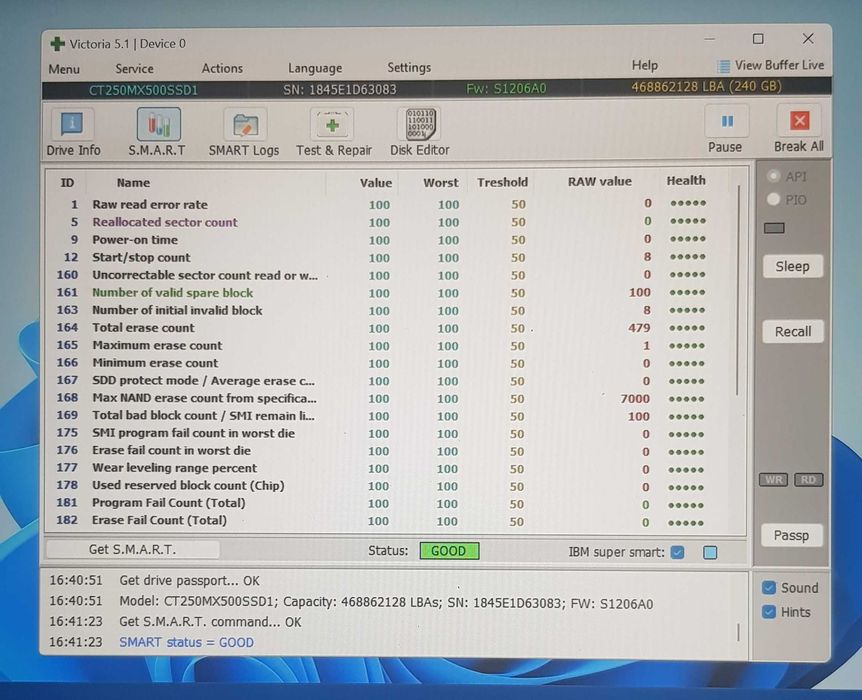Open the Drive Info panel
This screenshot has height=700, width=862.
[x=73, y=133]
